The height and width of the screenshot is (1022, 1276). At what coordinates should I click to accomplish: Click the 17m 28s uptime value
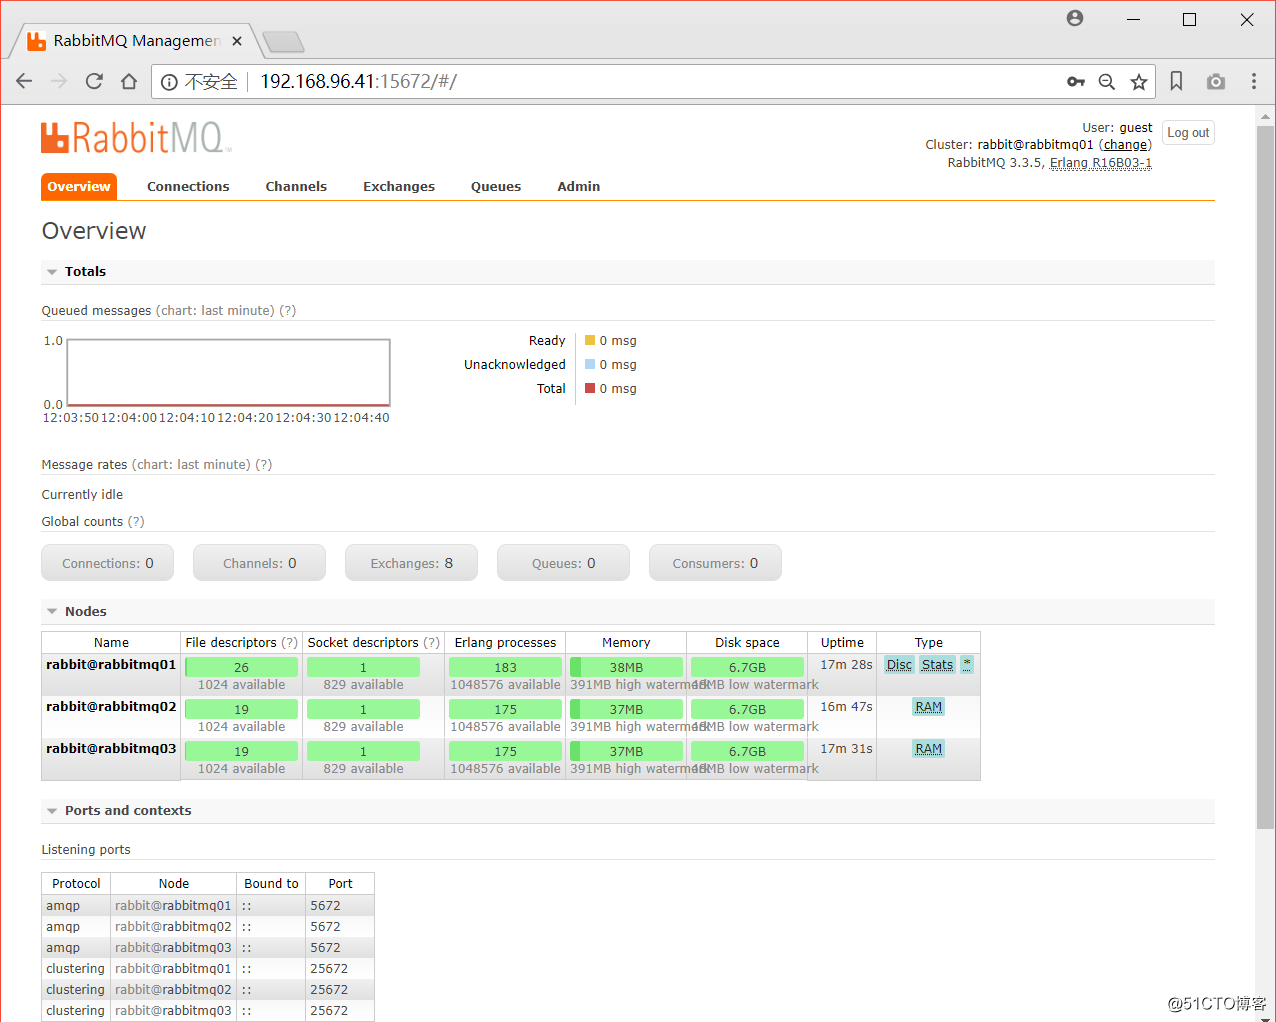(846, 665)
